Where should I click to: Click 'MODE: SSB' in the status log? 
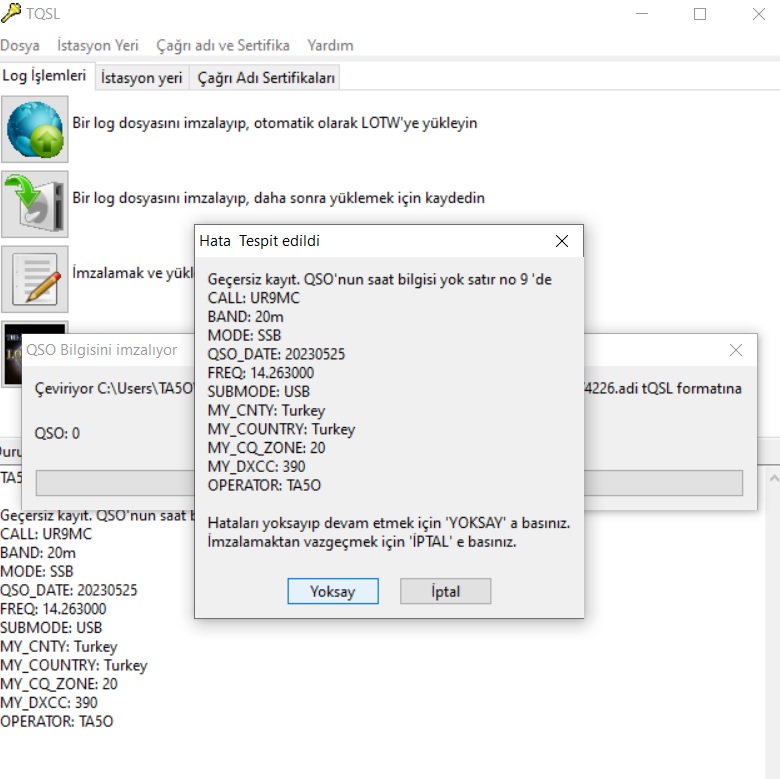pyautogui.click(x=37, y=571)
